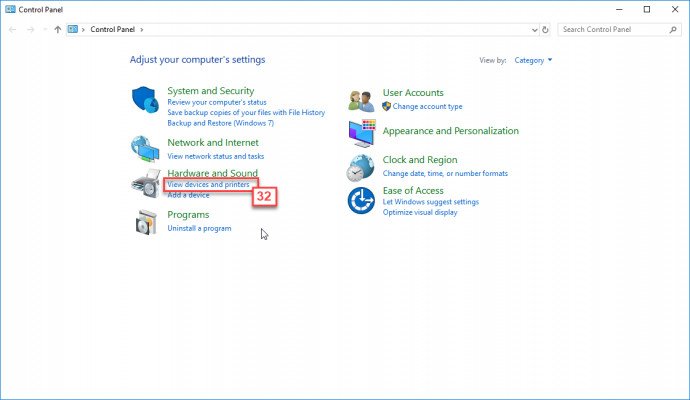Image resolution: width=690 pixels, height=400 pixels.
Task: Open the Appearance and Personalization monitor icon
Action: (362, 133)
